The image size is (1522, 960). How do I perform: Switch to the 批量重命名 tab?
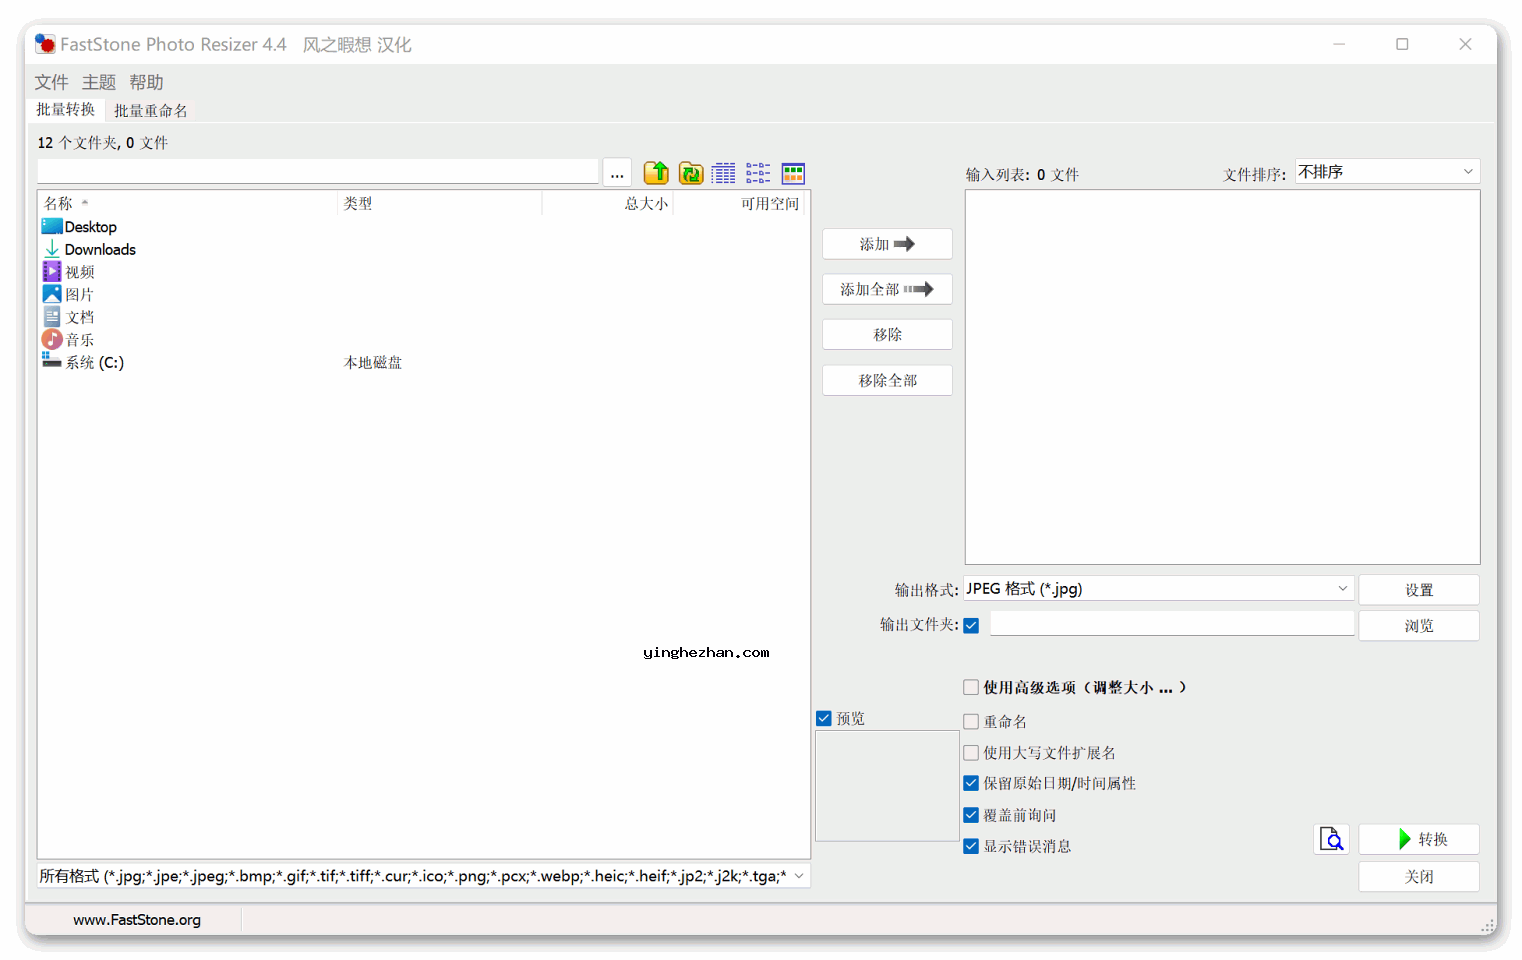coord(151,111)
